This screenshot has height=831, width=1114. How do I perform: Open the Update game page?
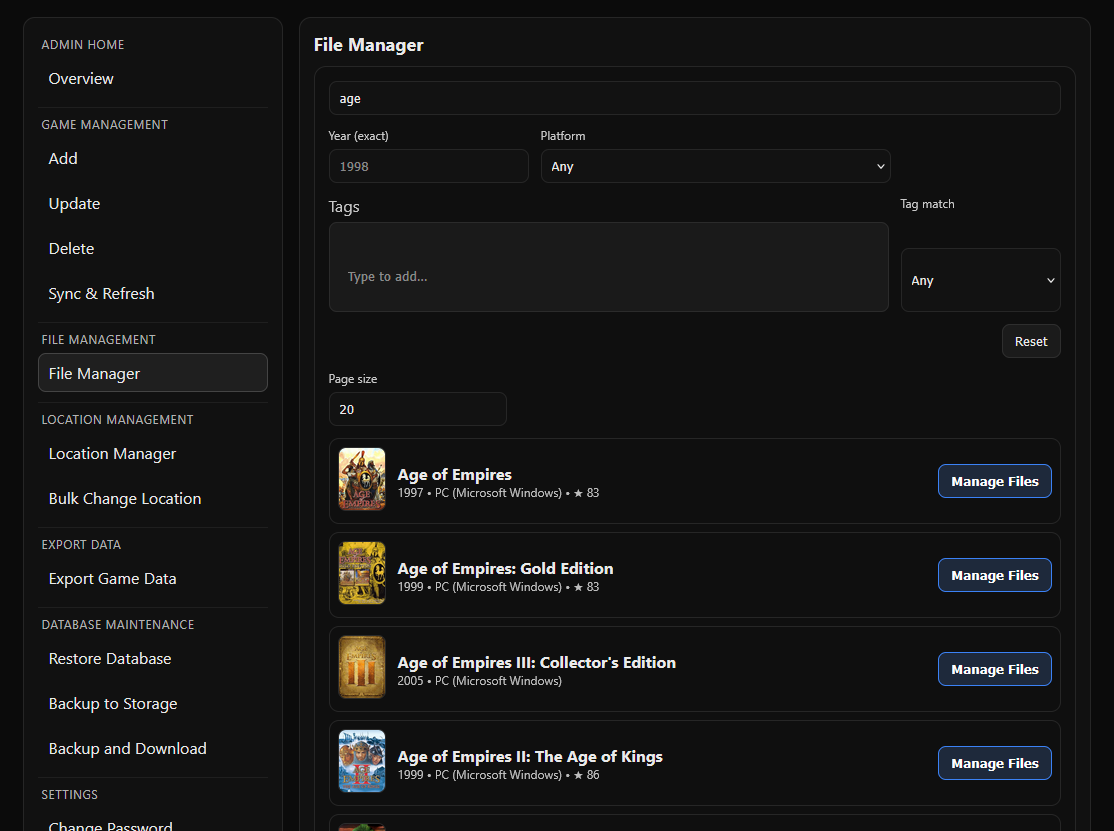pos(153,204)
